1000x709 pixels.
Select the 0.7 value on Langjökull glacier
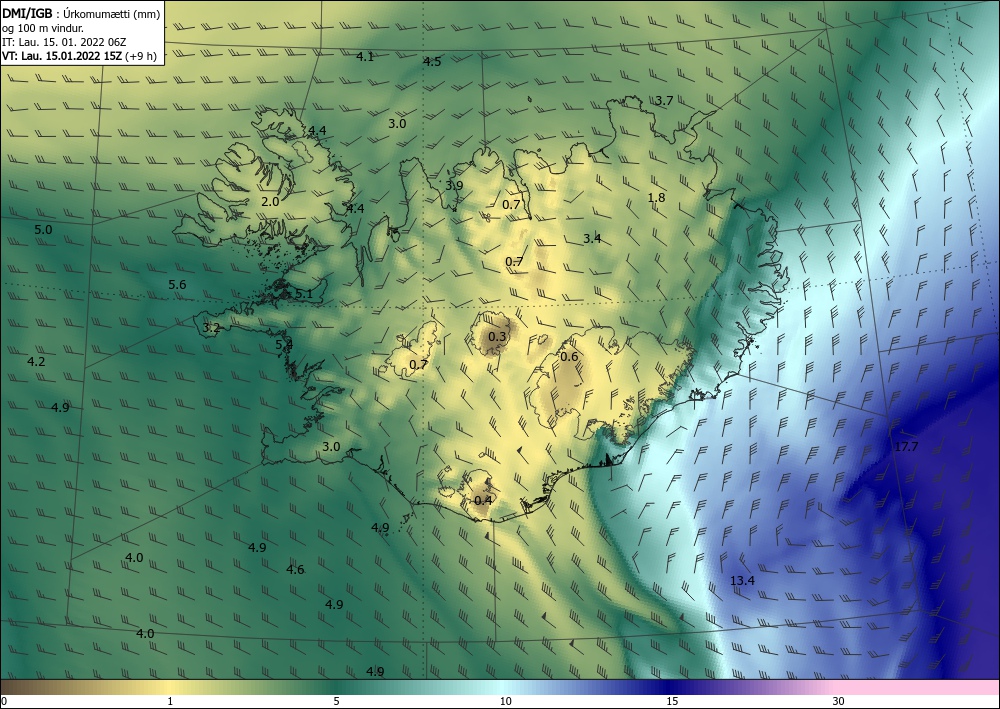click(418, 365)
